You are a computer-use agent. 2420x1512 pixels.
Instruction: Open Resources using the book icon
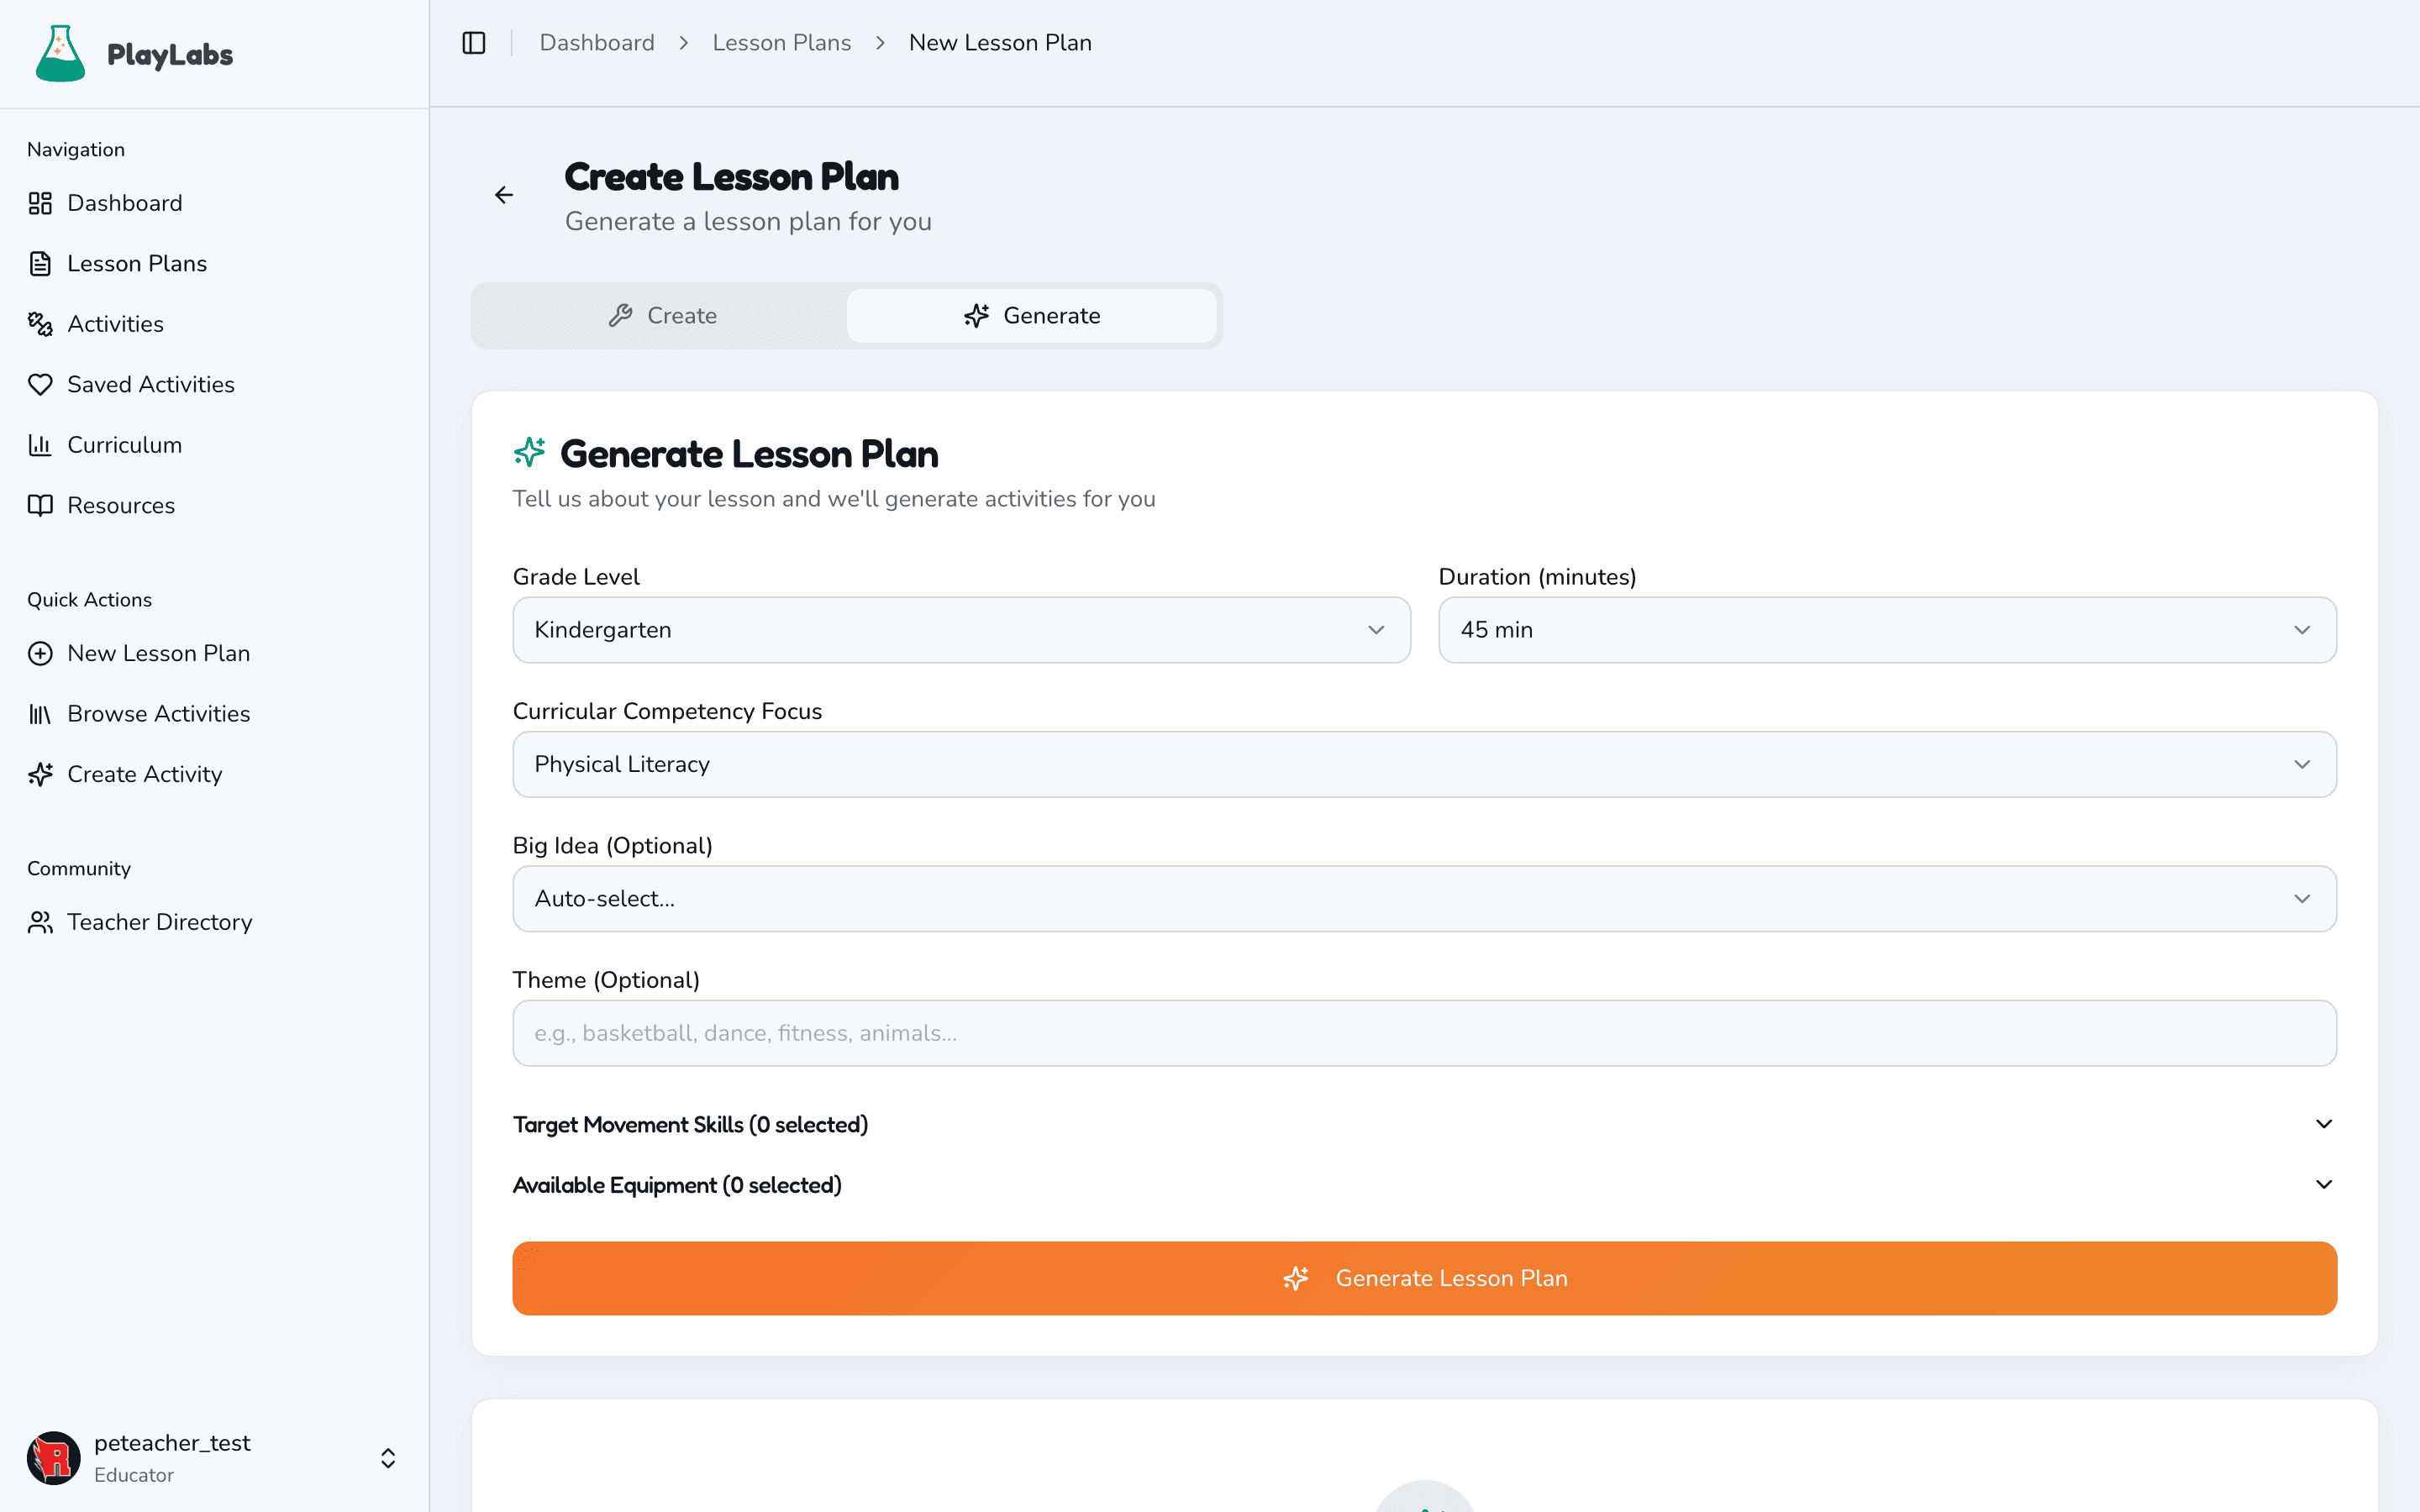pos(40,505)
